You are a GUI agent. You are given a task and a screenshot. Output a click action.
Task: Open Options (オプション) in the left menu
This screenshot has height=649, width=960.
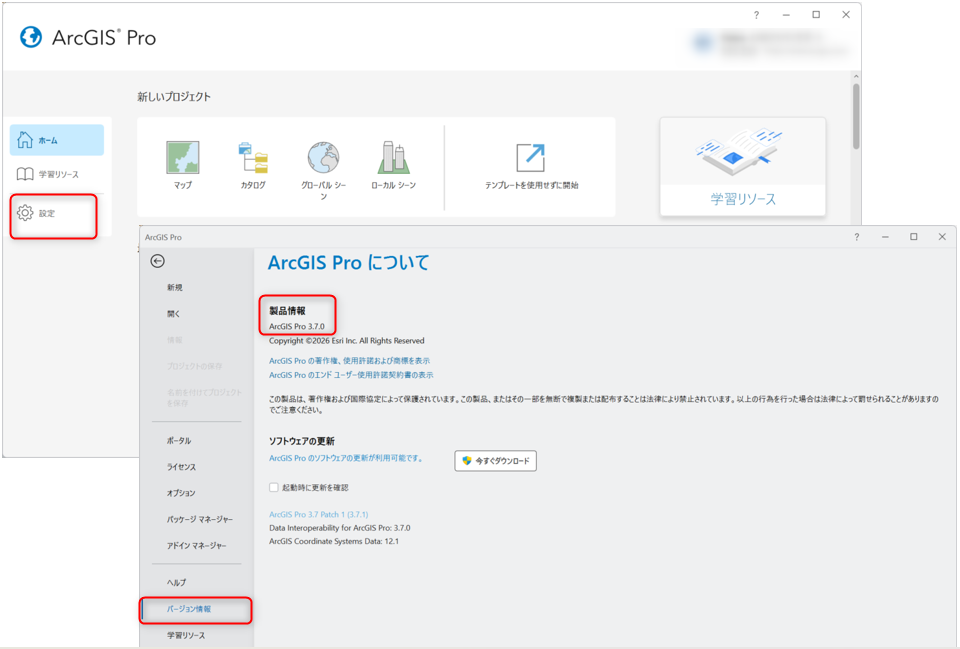pyautogui.click(x=181, y=493)
